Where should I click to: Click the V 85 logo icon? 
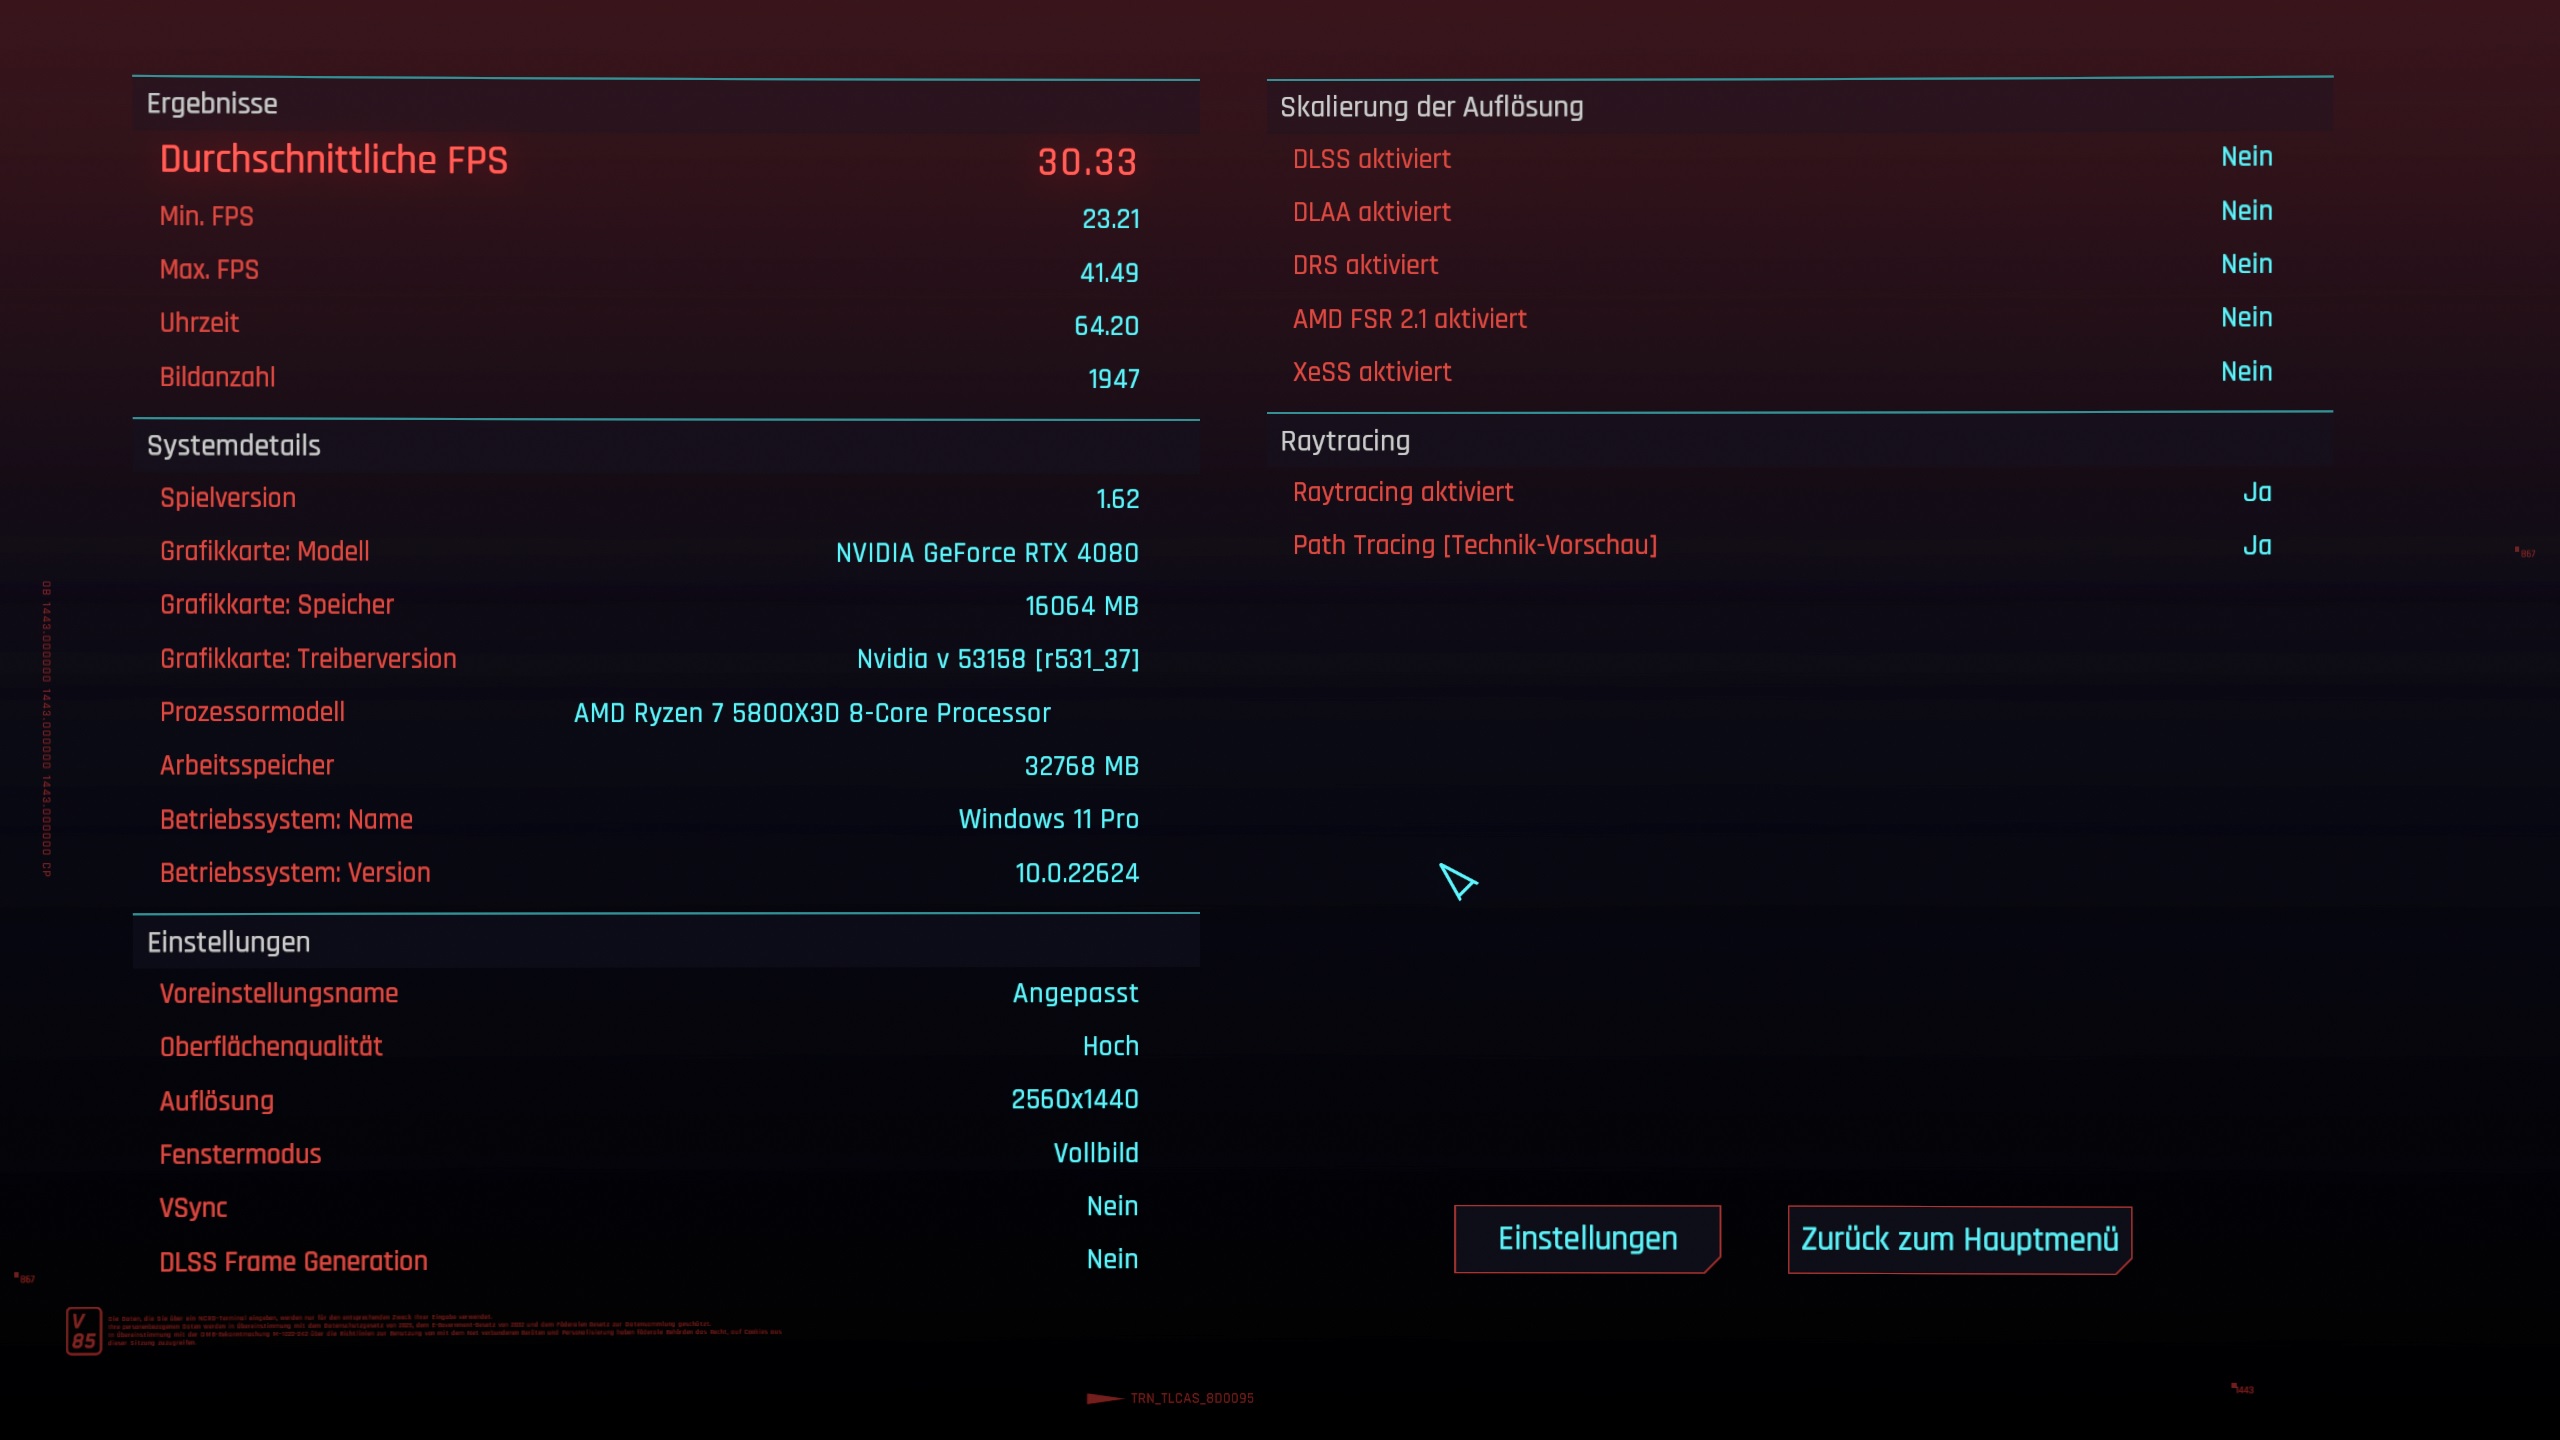pos(84,1331)
